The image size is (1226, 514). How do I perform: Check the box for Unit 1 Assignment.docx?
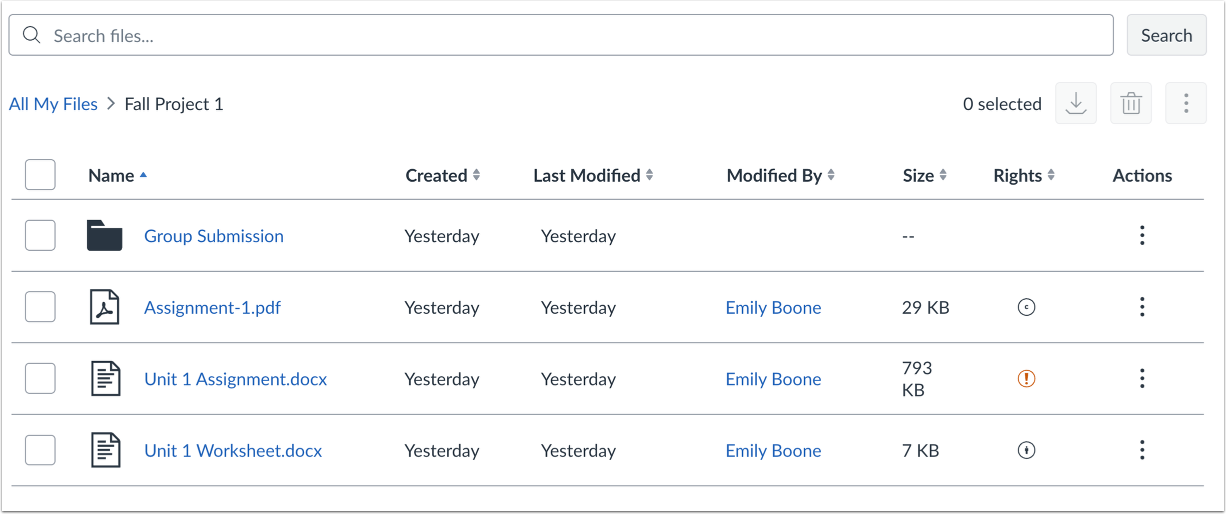[x=40, y=379]
